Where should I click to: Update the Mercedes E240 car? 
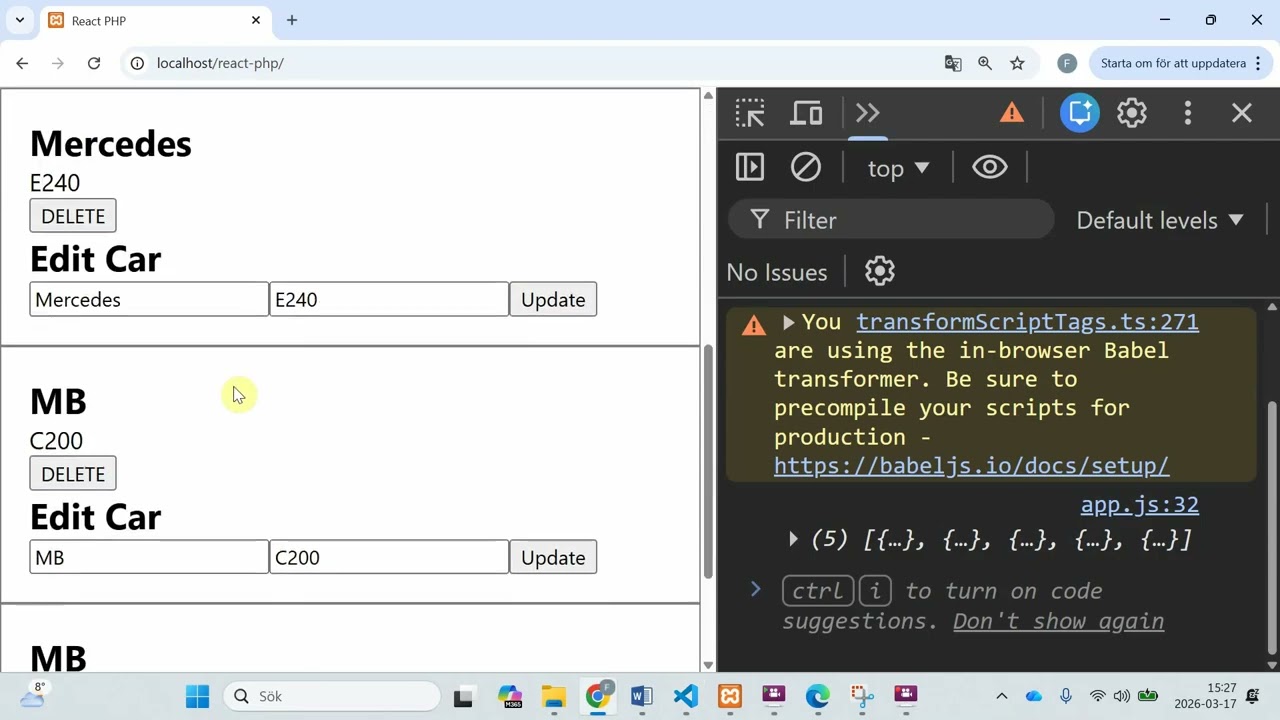click(x=553, y=300)
